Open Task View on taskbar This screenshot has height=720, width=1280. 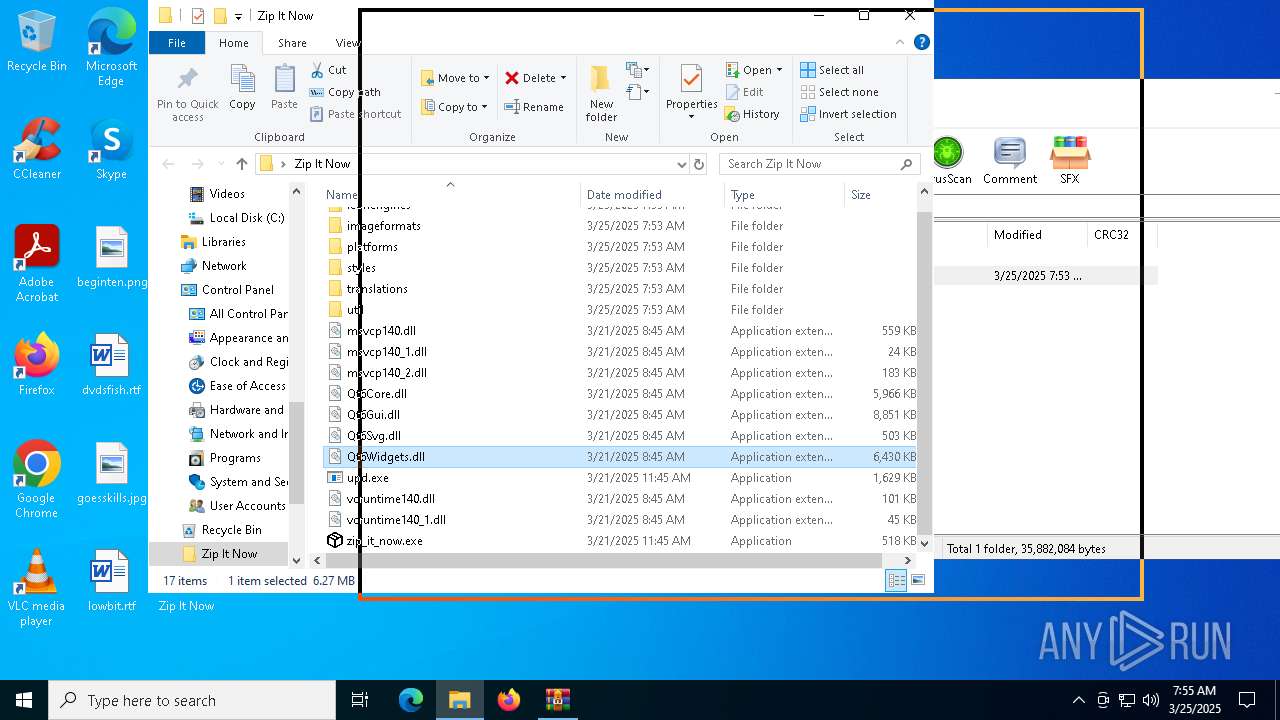[360, 700]
